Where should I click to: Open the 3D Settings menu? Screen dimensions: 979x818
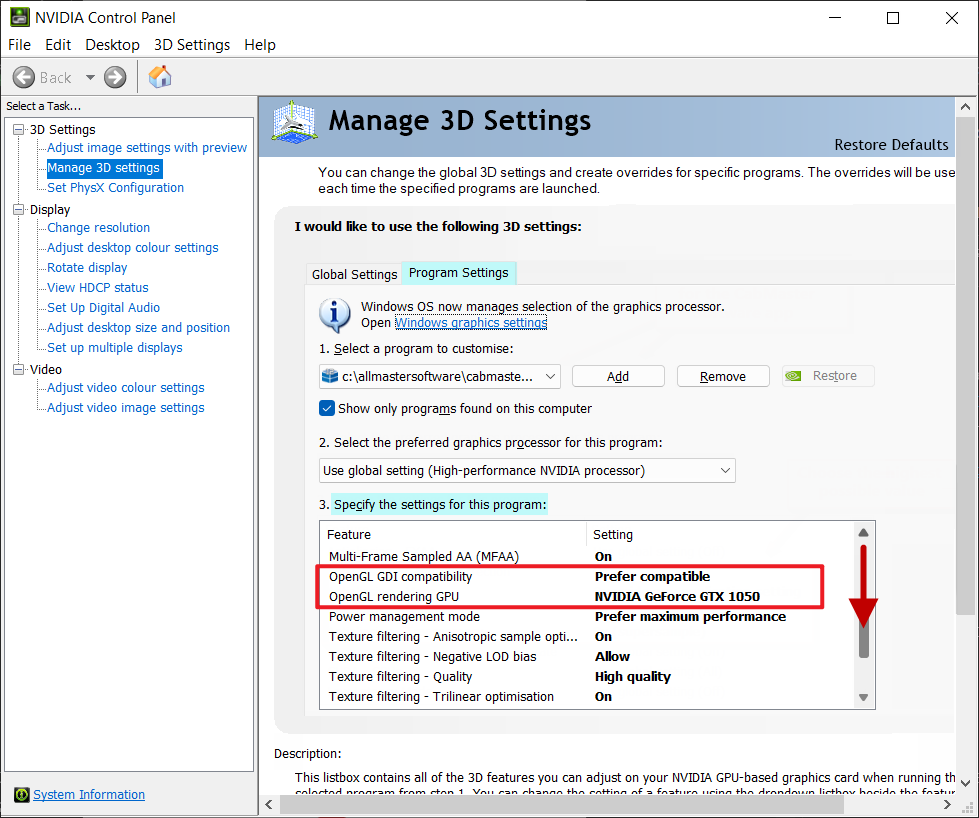coord(192,45)
